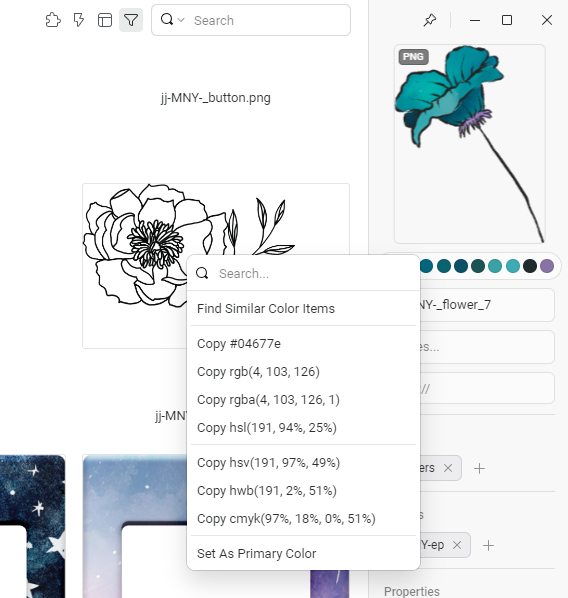Choose Copy #04677e

[239, 343]
